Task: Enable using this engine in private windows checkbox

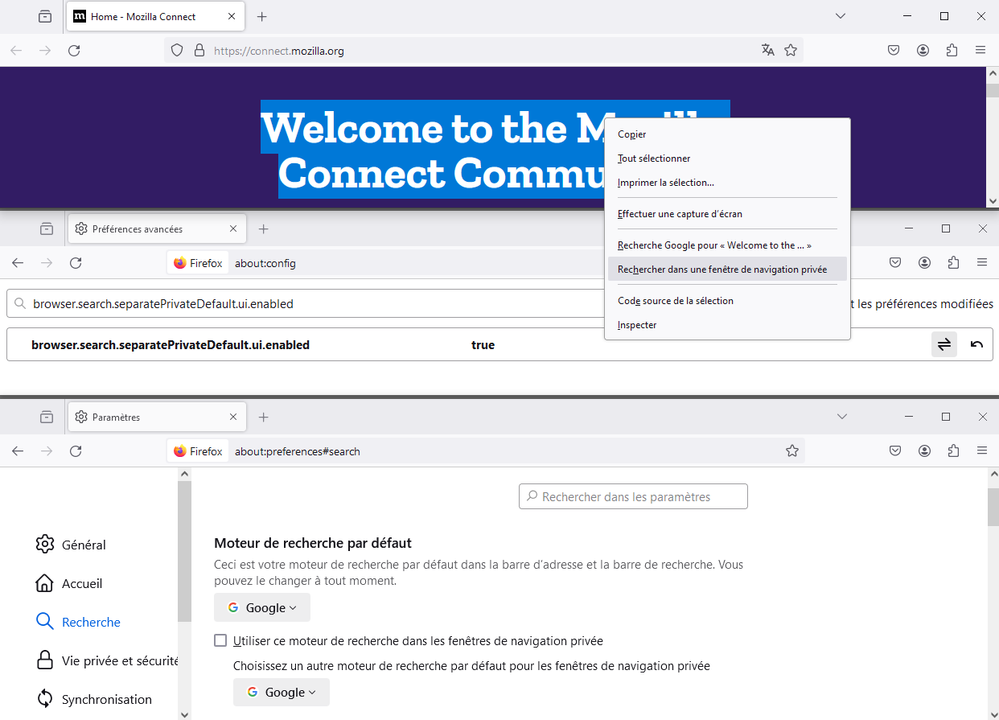Action: pyautogui.click(x=220, y=640)
